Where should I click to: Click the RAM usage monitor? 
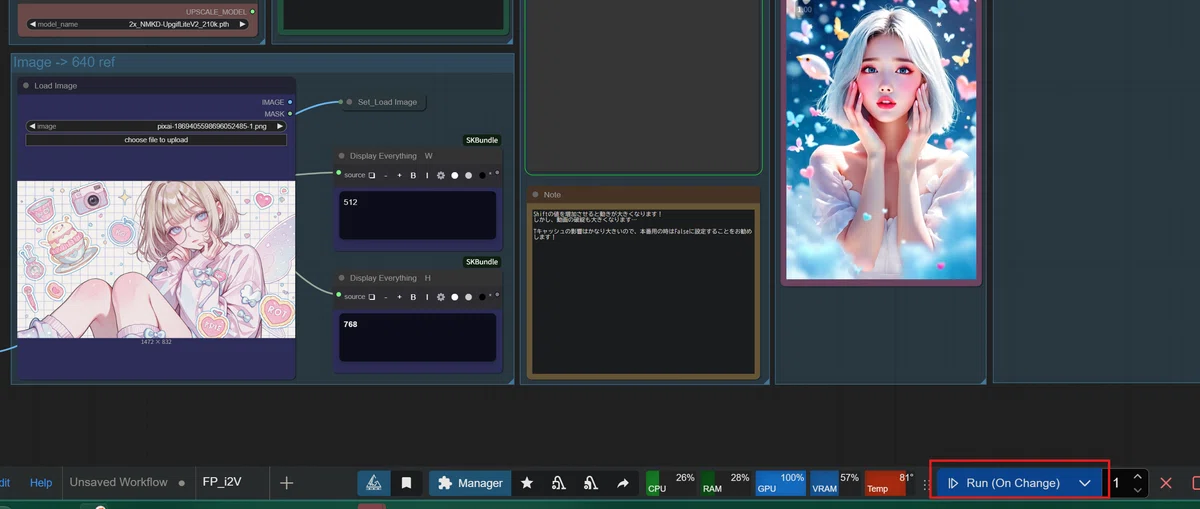pos(725,483)
